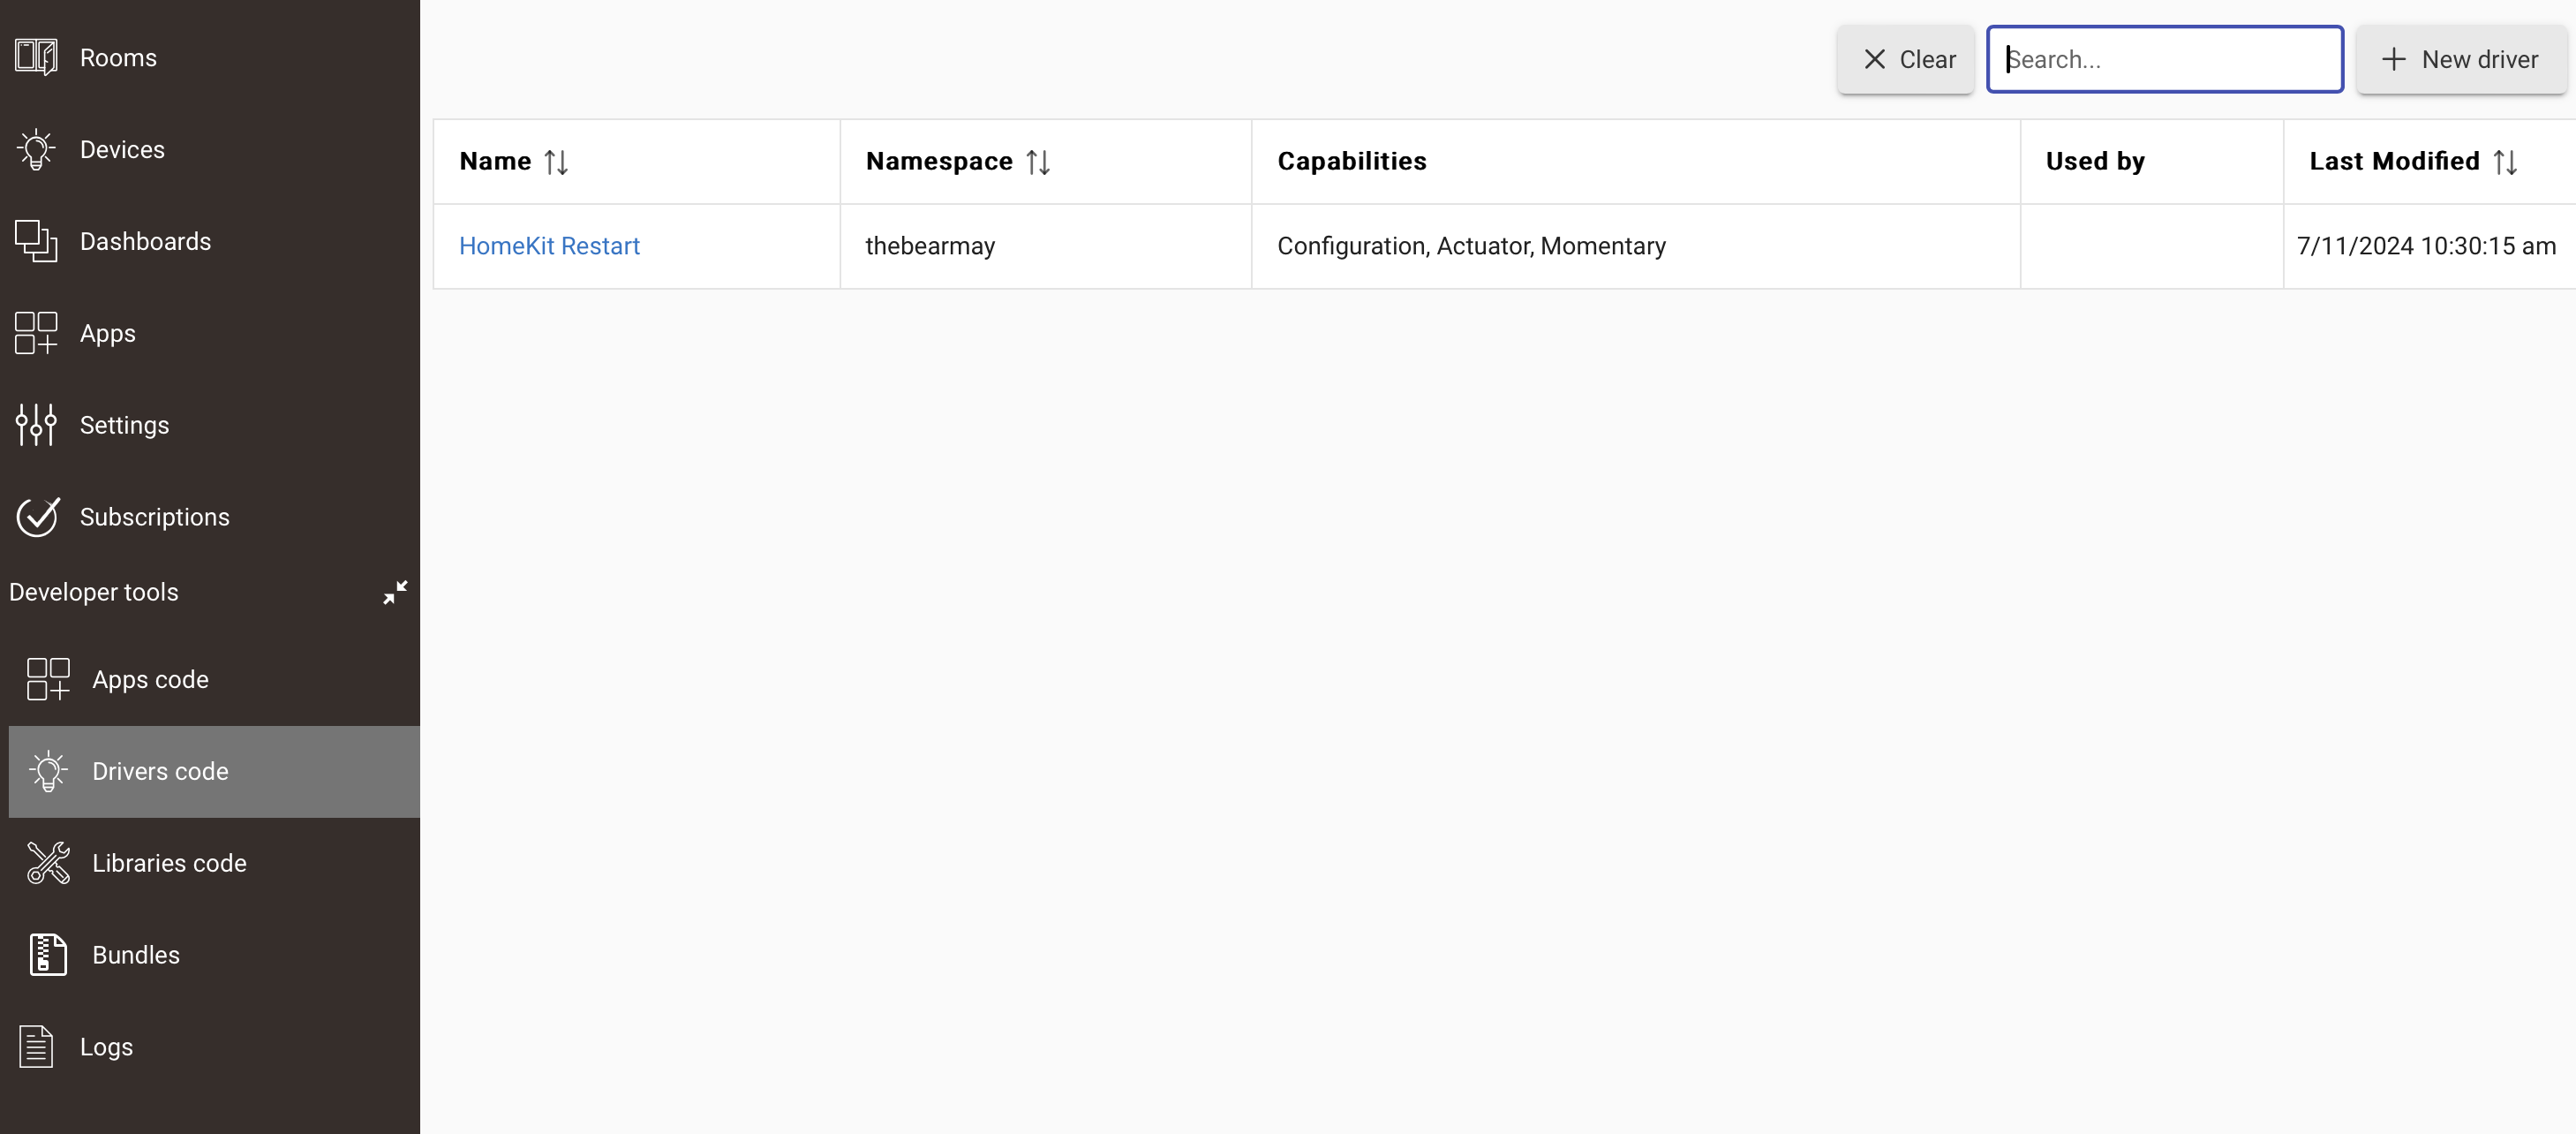Open the Logs document icon
Screen dimensions: 2576x1134
pyautogui.click(x=36, y=1047)
